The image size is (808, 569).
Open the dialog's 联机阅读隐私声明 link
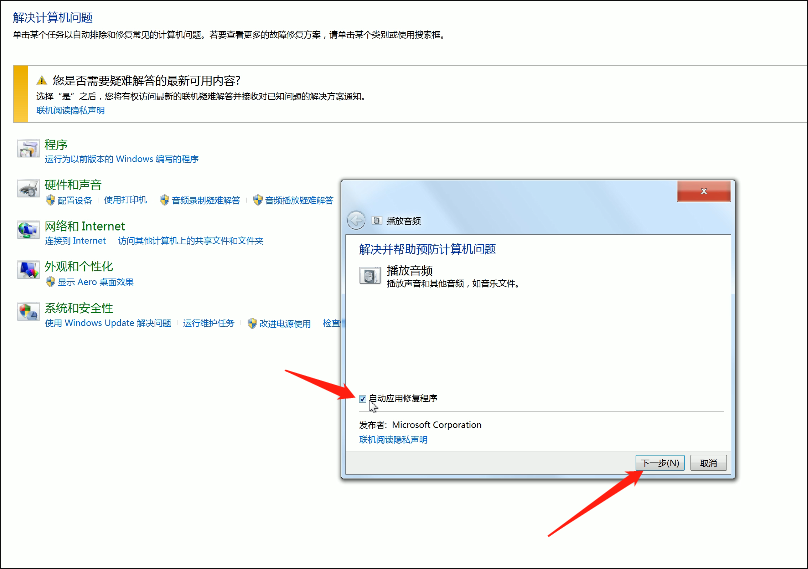(393, 439)
